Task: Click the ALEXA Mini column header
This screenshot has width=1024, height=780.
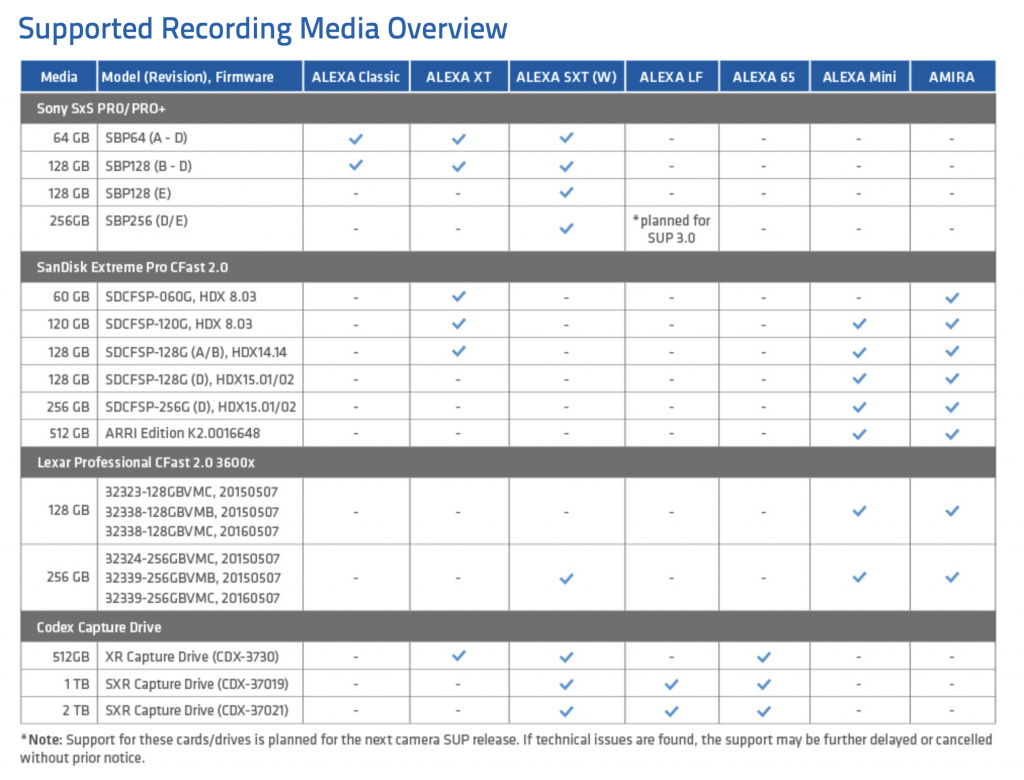Action: point(860,77)
